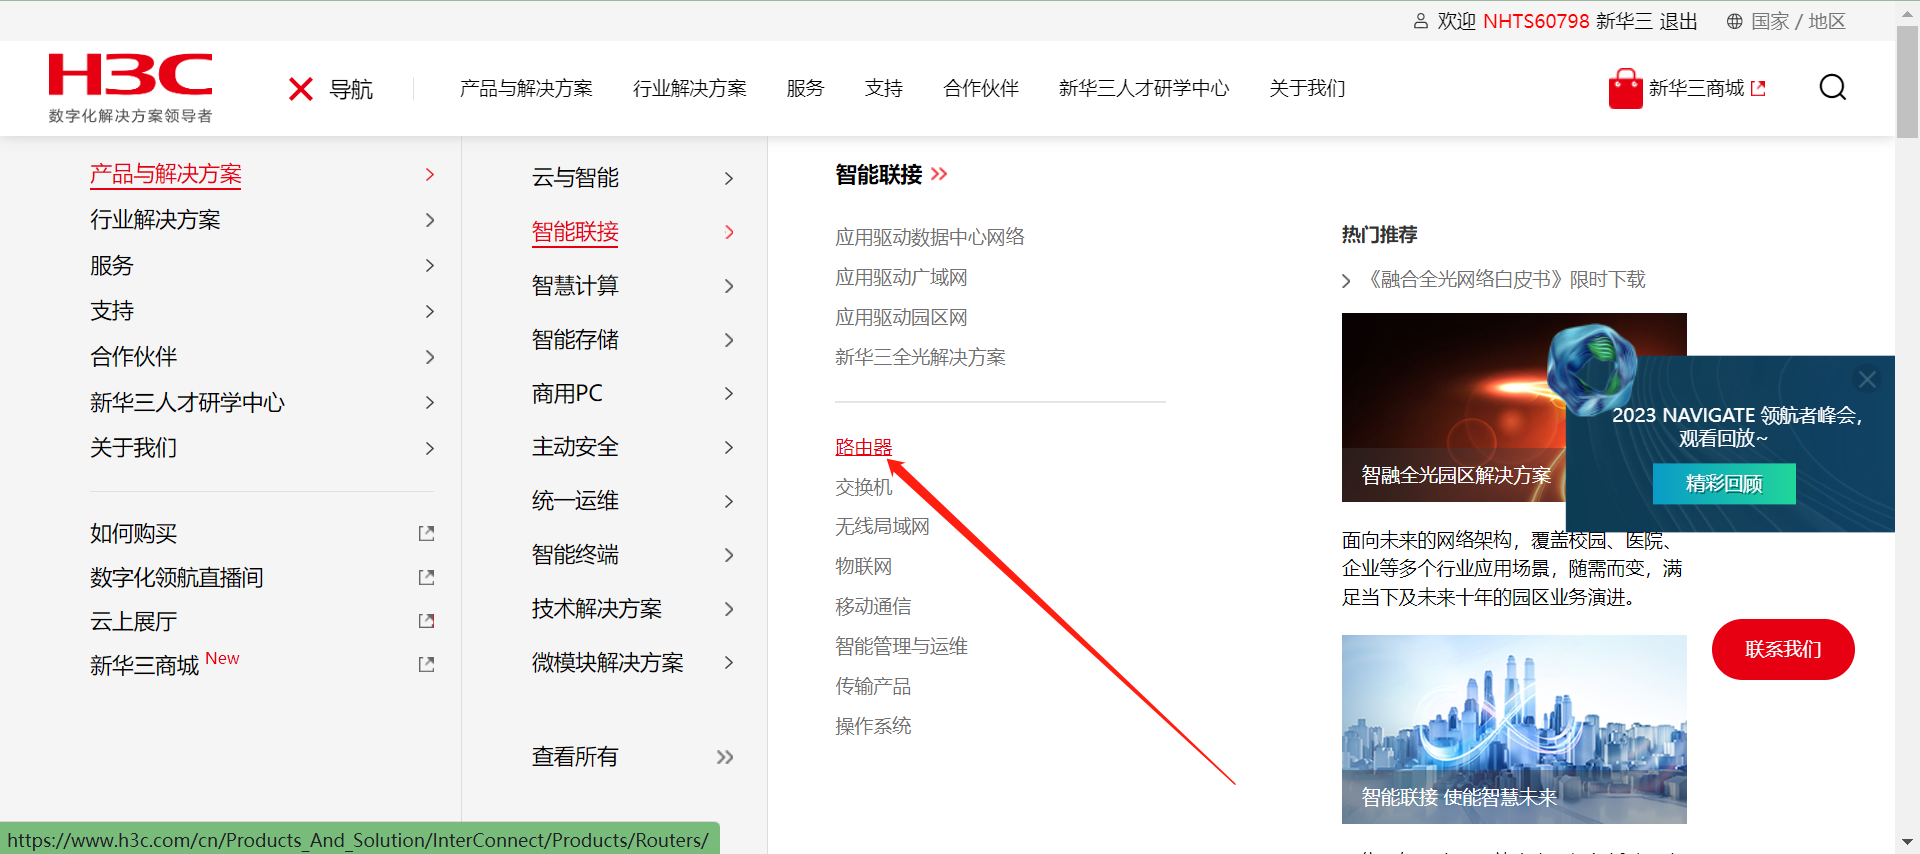The image size is (1920, 854).
Task: Click the globe country/region icon
Action: point(1735,21)
